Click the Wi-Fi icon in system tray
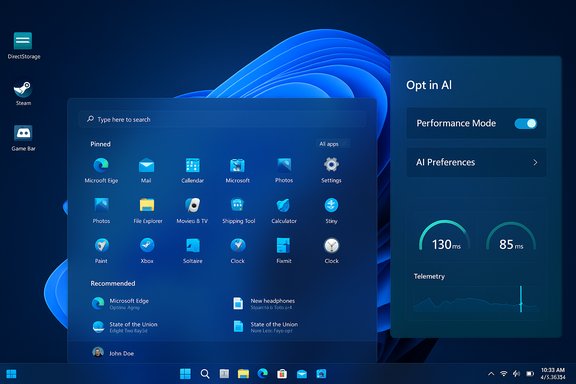Viewport: 576px width, 384px height. coord(504,374)
